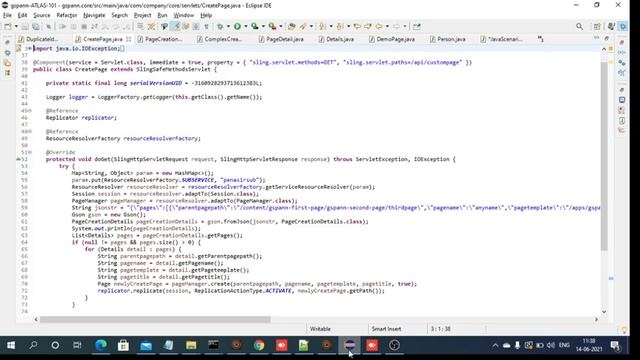Open the Project menu
The height and width of the screenshot is (360, 640).
click(x=142, y=15)
